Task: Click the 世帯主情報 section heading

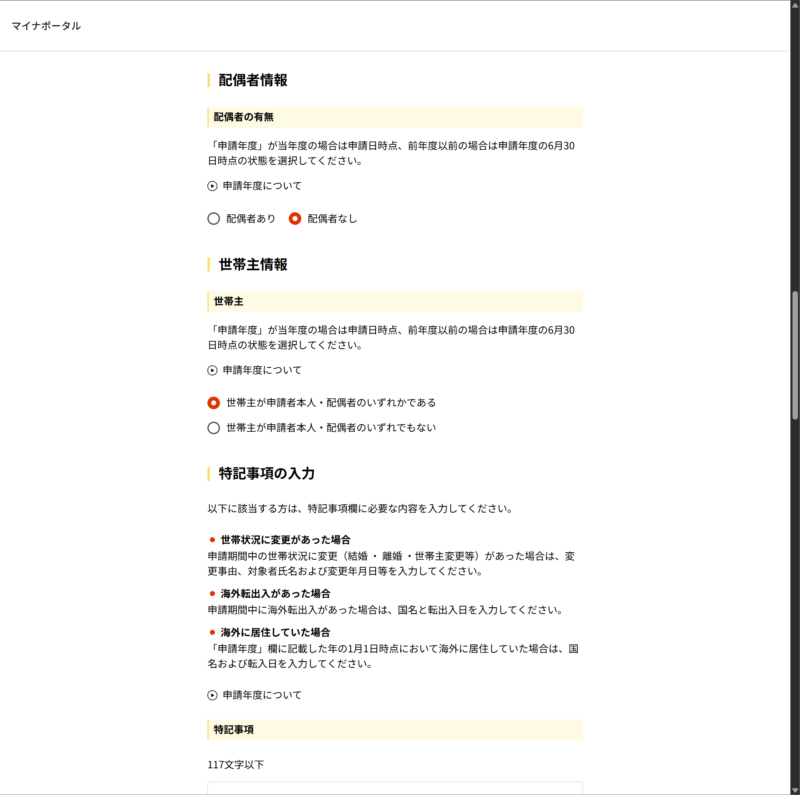Action: coord(253,265)
